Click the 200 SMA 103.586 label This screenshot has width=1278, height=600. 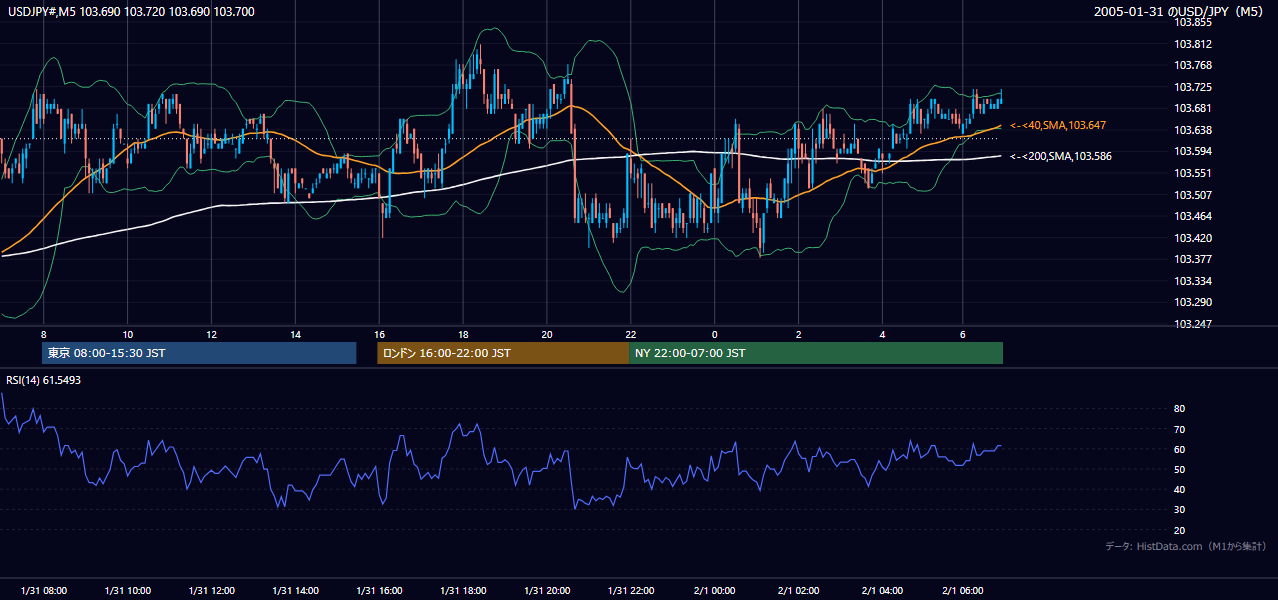tap(1061, 157)
